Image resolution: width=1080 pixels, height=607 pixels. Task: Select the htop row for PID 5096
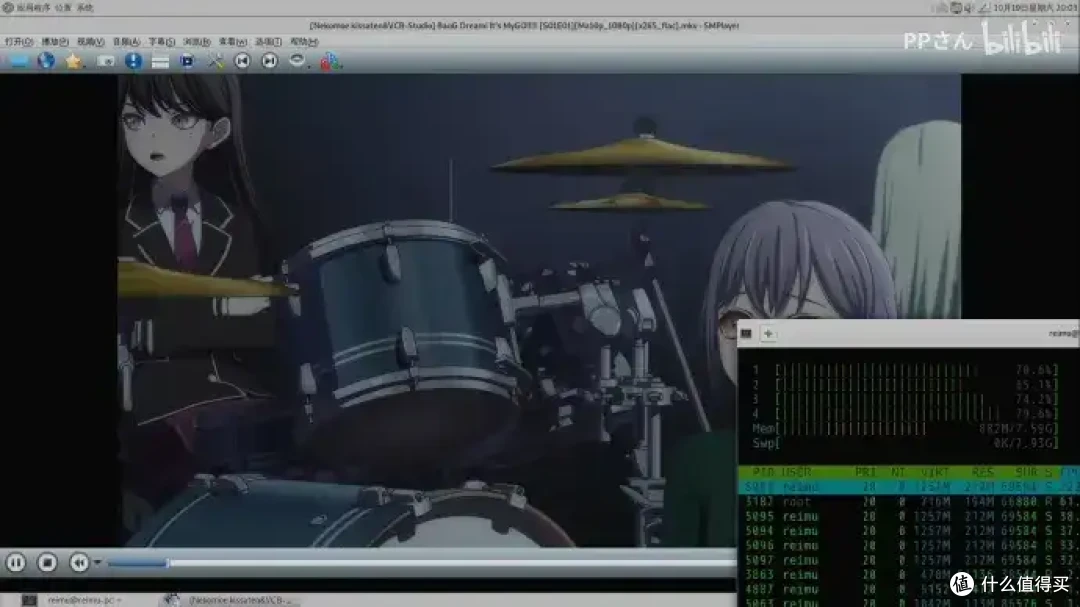(908, 546)
